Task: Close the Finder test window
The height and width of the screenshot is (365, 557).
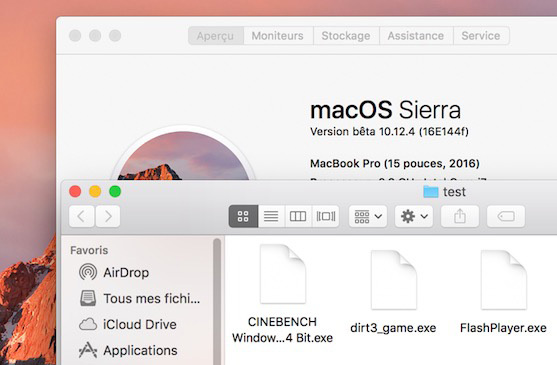Action: point(75,191)
